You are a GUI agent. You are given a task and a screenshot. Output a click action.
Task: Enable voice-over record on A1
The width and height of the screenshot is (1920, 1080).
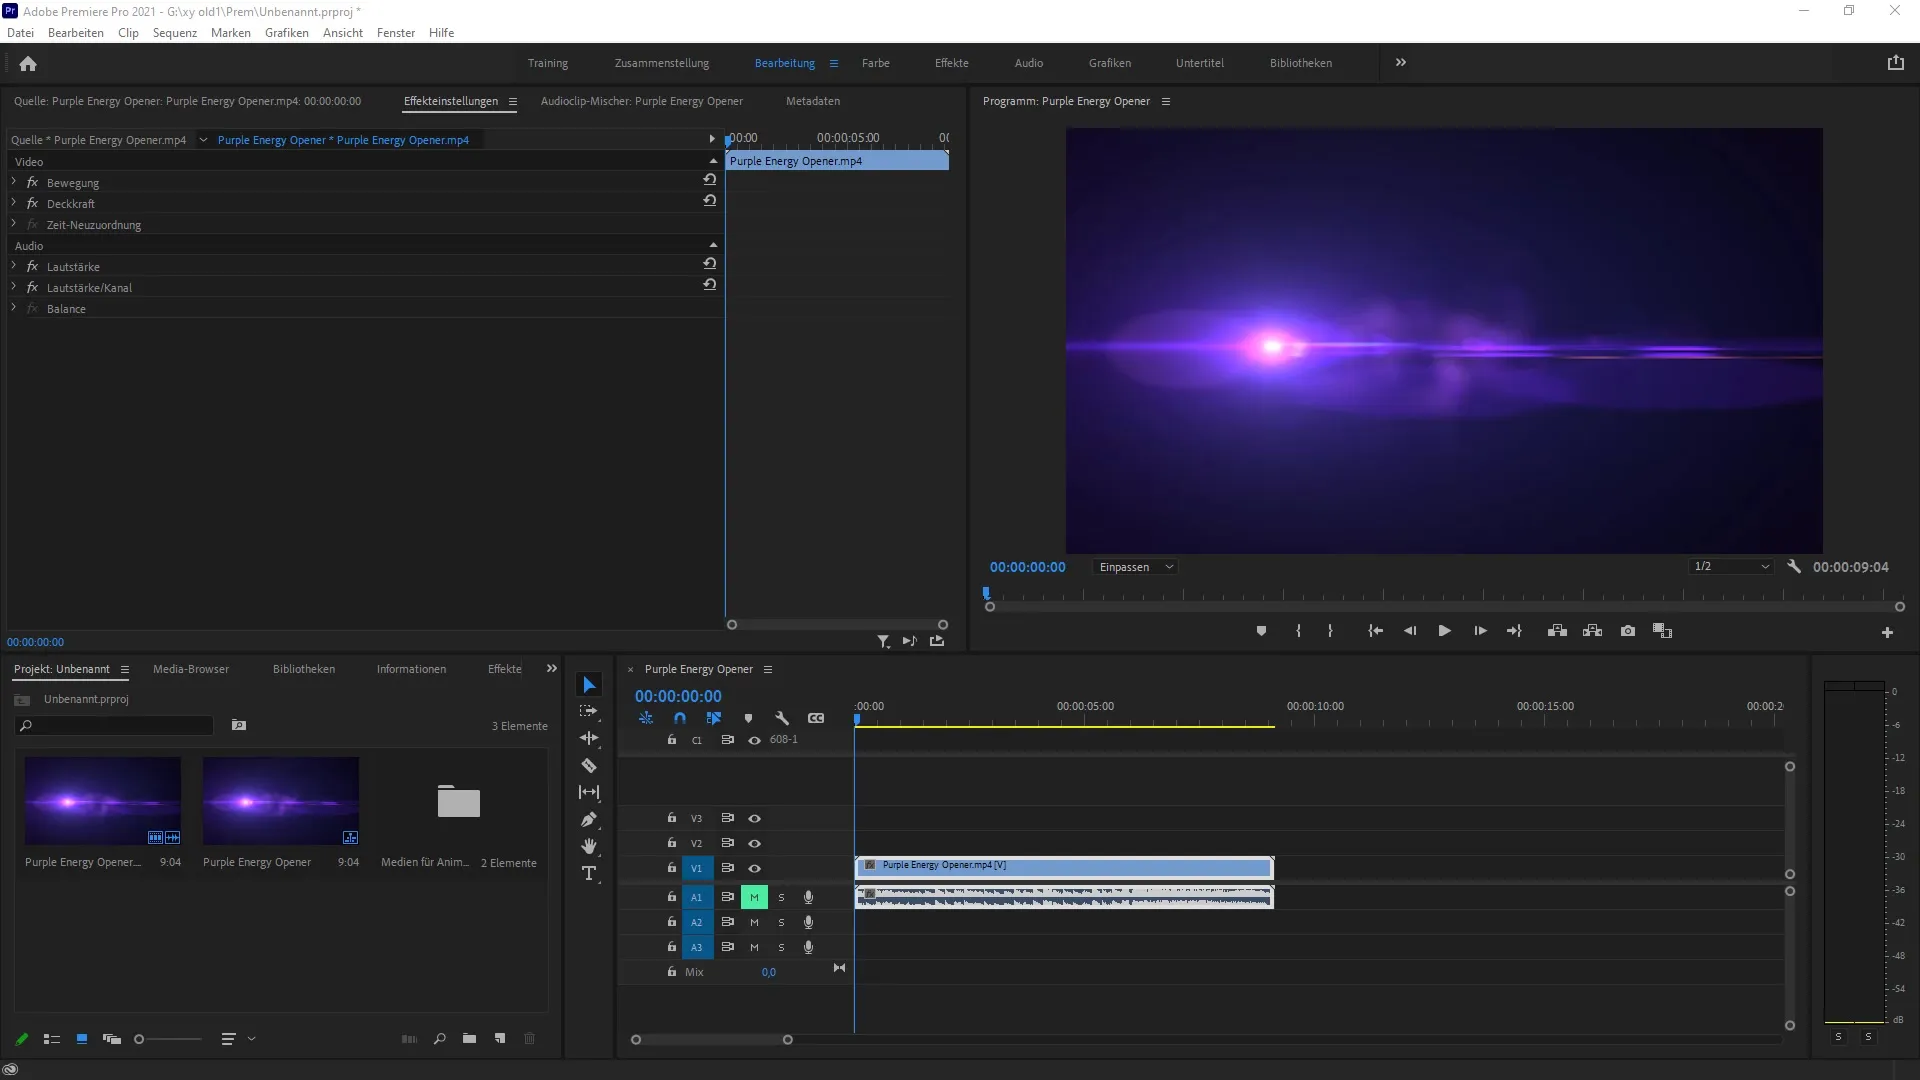pos(808,897)
